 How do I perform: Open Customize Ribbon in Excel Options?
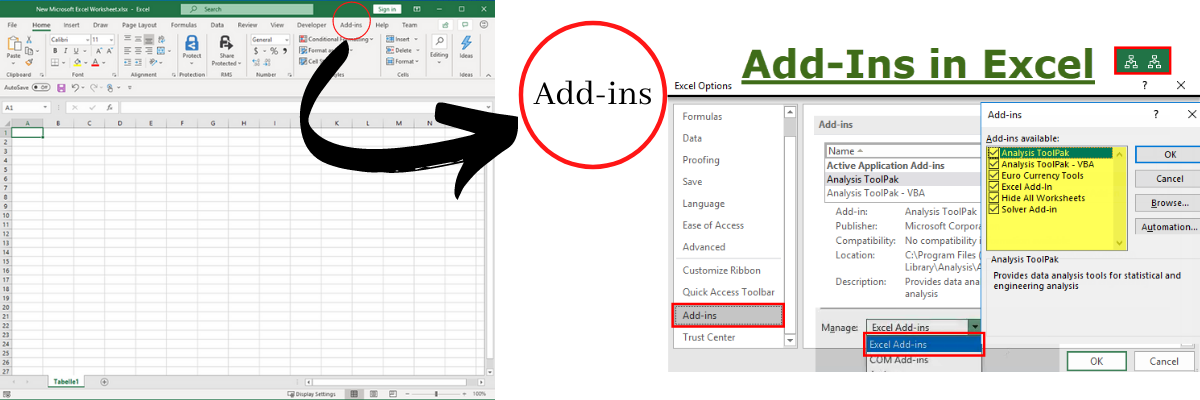(x=721, y=270)
